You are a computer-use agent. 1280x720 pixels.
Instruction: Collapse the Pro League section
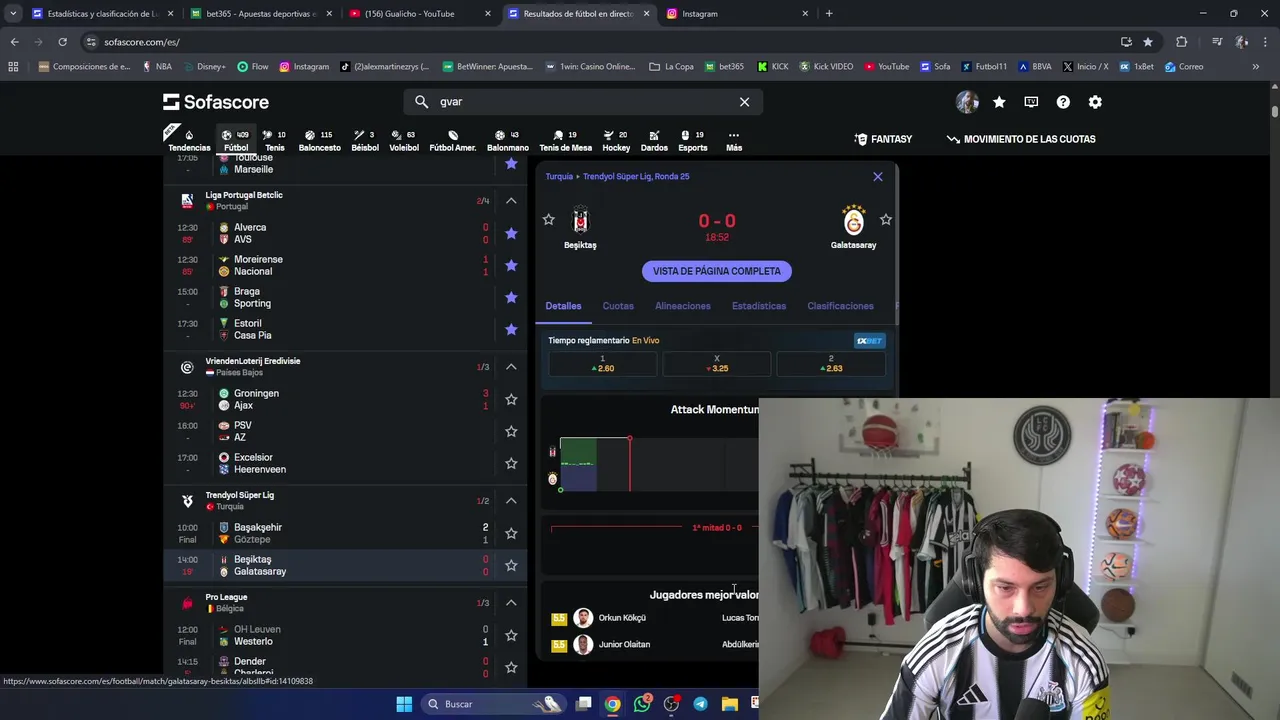click(x=511, y=603)
